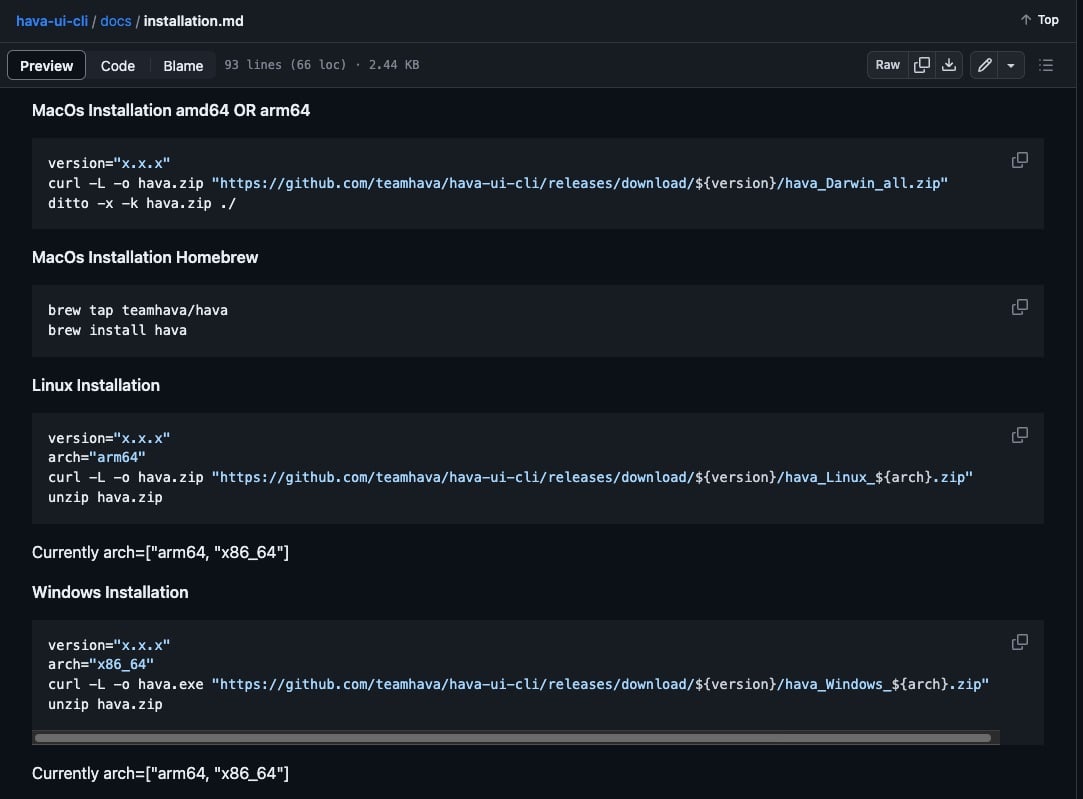The height and width of the screenshot is (799, 1083).
Task: Click unzip hava.zip in the Windows block
Action: pyautogui.click(x=105, y=704)
